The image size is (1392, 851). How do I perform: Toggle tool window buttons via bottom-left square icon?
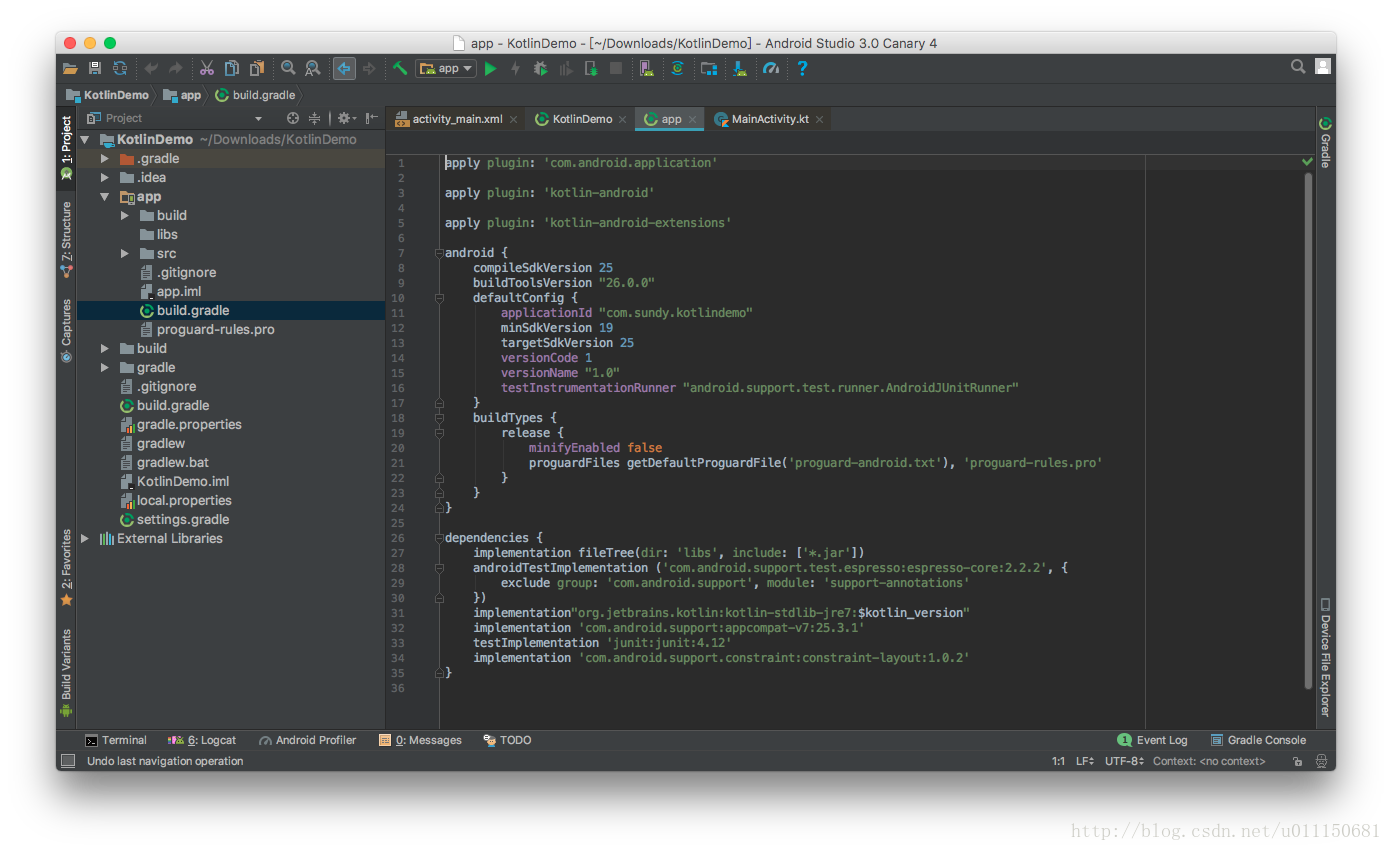point(68,761)
